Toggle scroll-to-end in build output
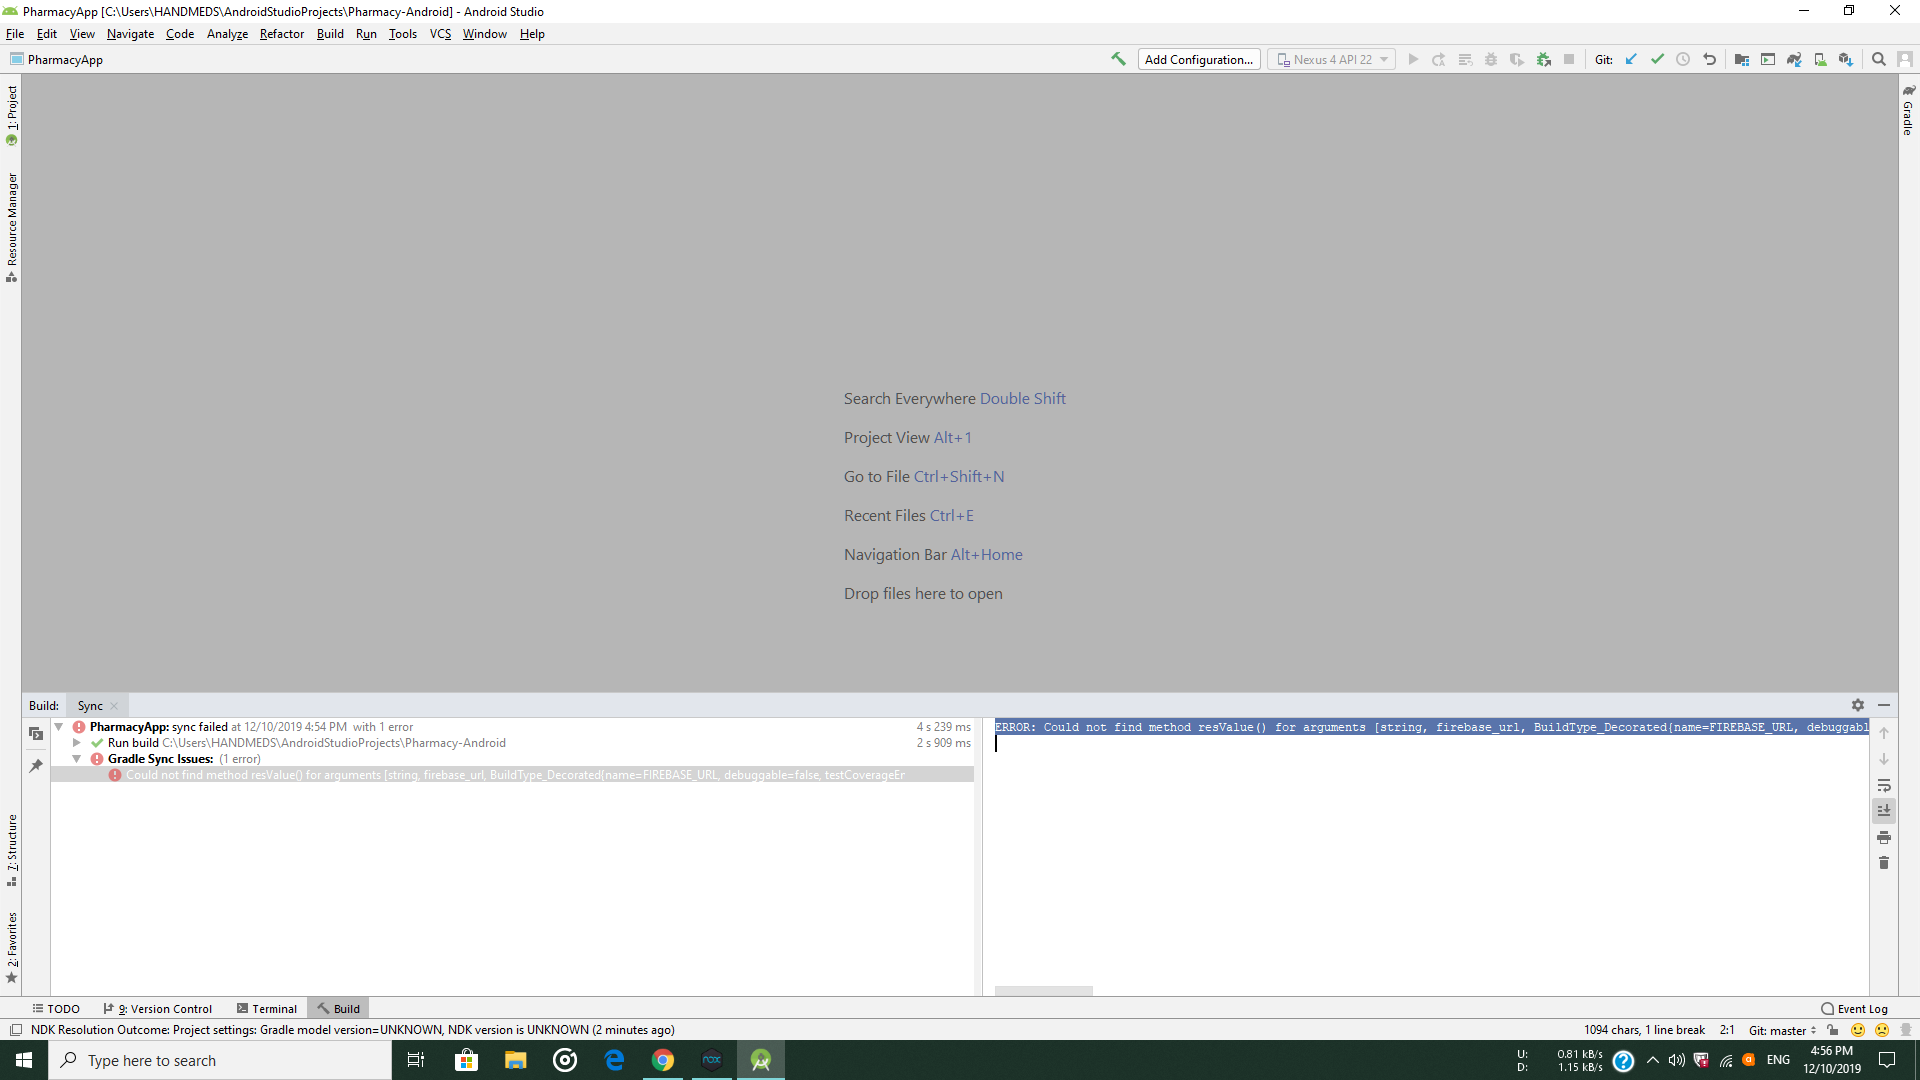 pyautogui.click(x=1884, y=811)
